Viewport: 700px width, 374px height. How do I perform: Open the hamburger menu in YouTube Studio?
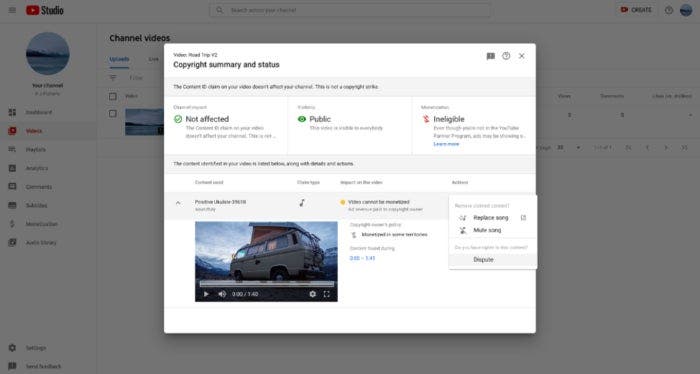click(12, 10)
